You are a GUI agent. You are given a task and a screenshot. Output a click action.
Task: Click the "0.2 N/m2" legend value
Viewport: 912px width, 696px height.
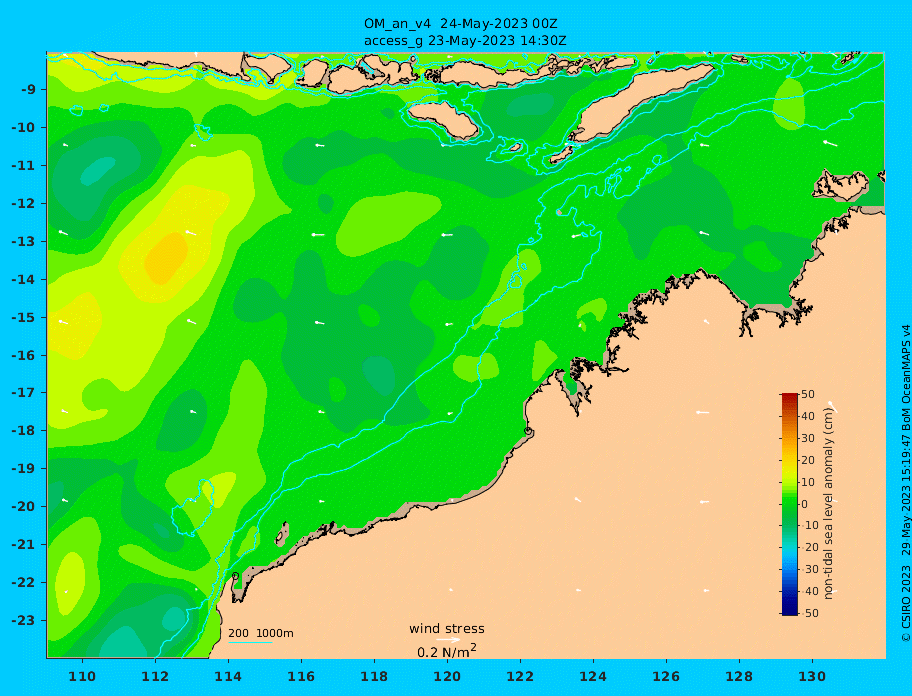click(447, 651)
